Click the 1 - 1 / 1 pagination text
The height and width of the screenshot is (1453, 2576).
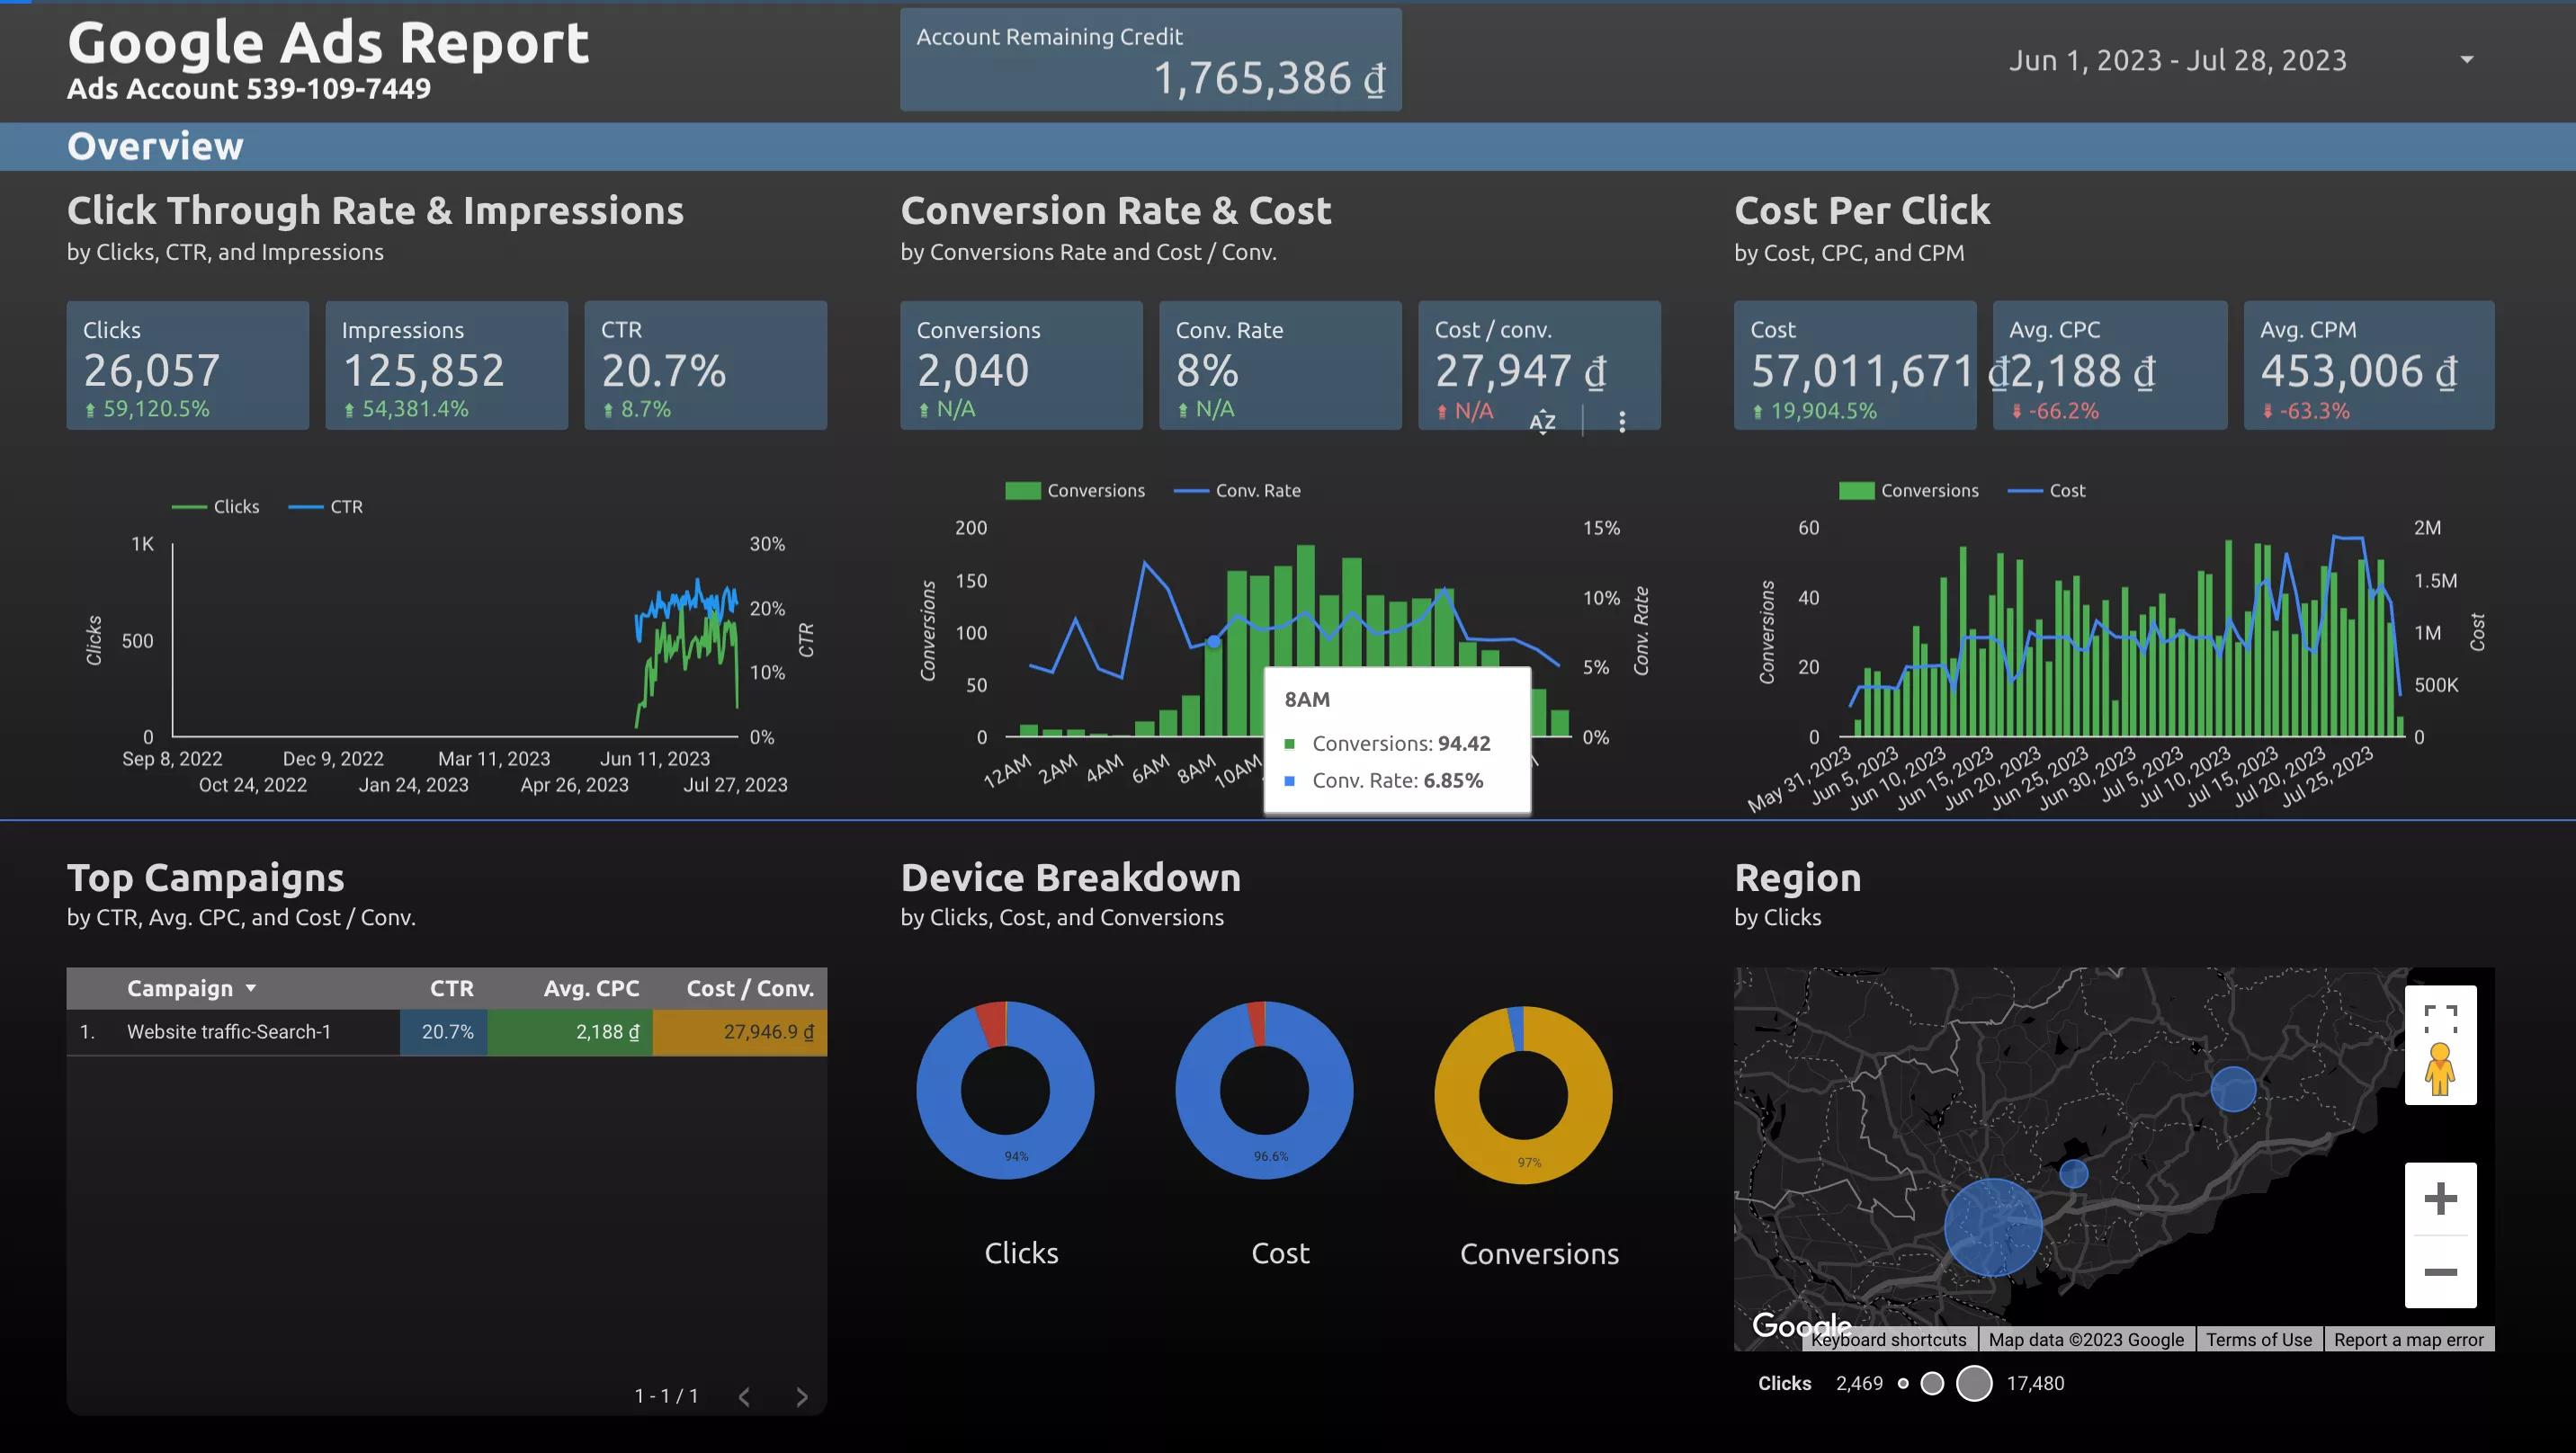tap(666, 1396)
